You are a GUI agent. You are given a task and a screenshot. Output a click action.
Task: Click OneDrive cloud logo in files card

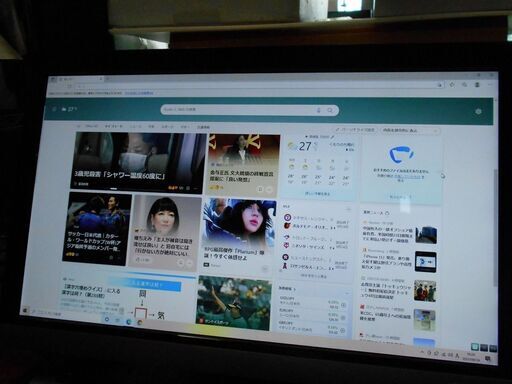pyautogui.click(x=402, y=154)
